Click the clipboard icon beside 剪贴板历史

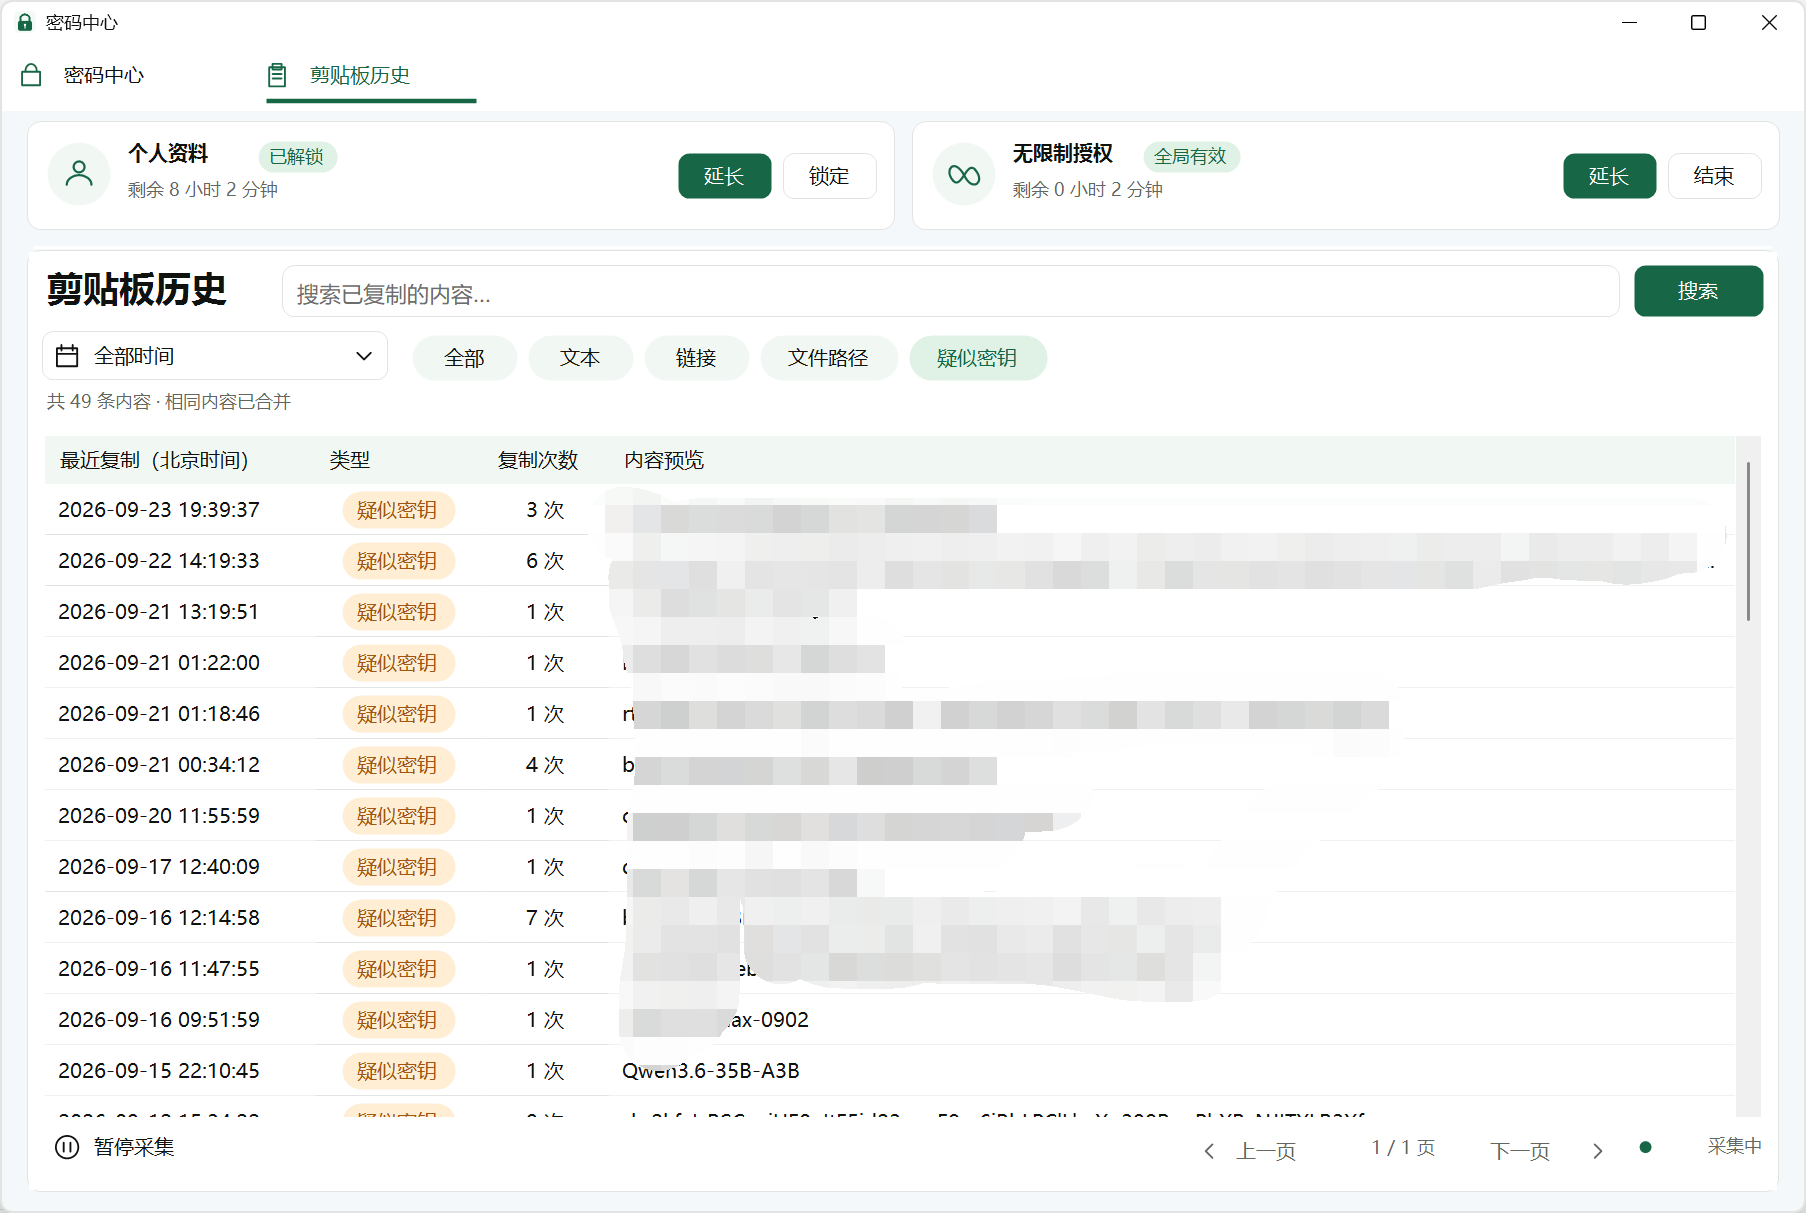(277, 75)
